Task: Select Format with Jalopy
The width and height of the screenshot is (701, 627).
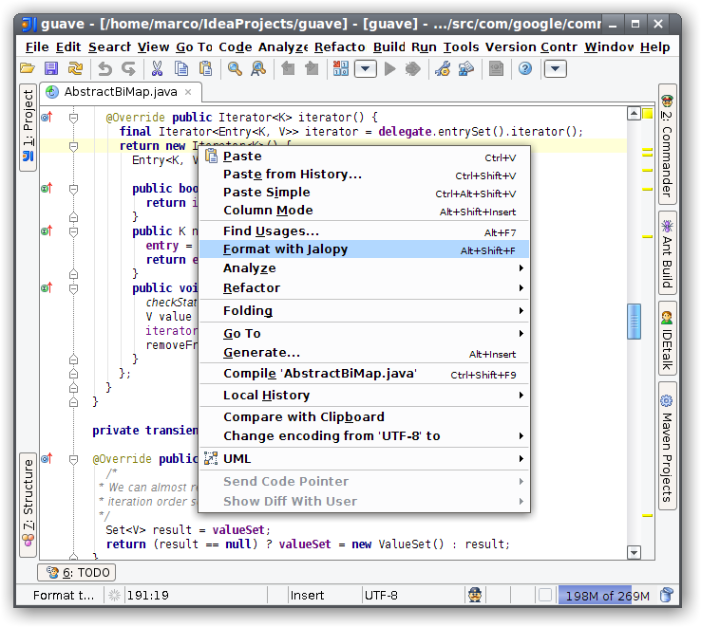Action: pos(364,249)
